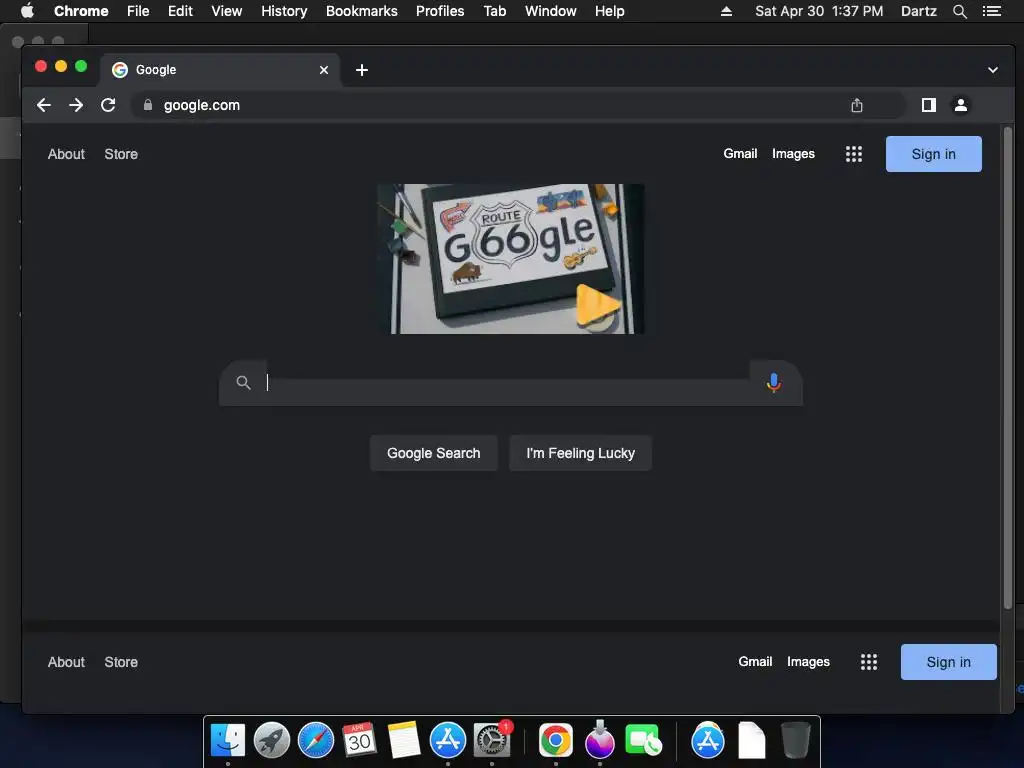This screenshot has width=1024, height=768.
Task: Open the upper About link
Action: (x=66, y=154)
